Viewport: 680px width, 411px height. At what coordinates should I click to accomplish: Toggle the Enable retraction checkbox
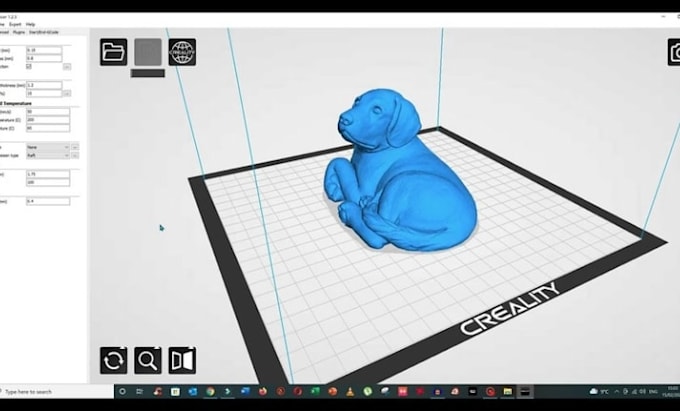click(x=29, y=66)
